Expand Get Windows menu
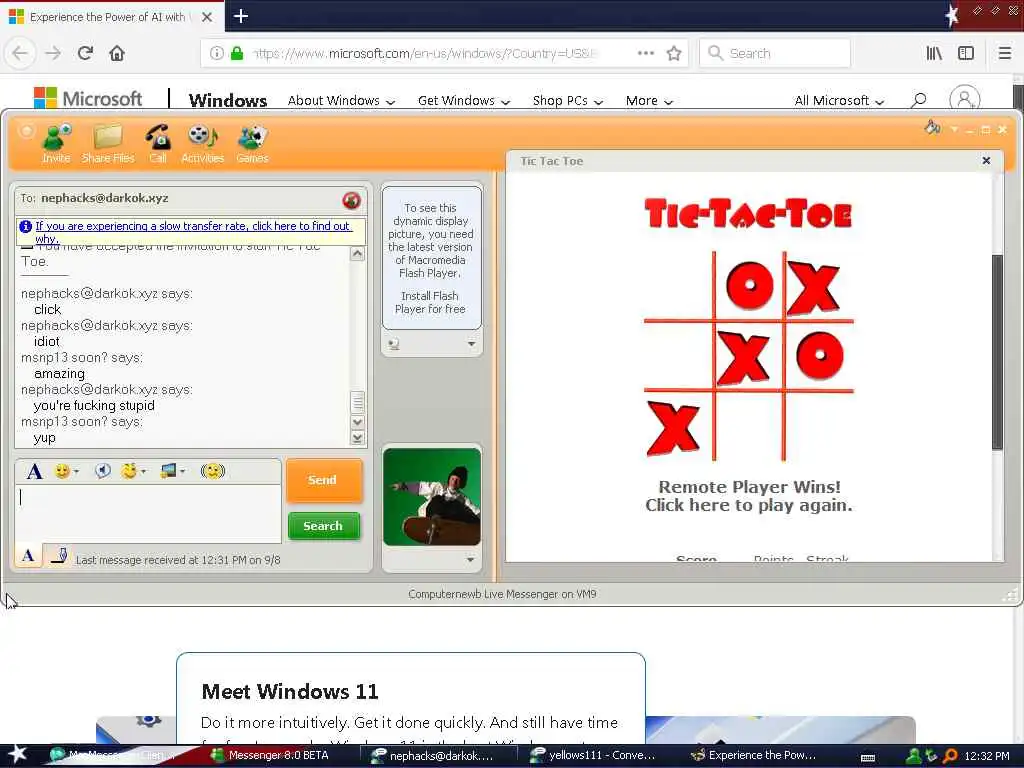This screenshot has height=768, width=1024. coord(463,101)
